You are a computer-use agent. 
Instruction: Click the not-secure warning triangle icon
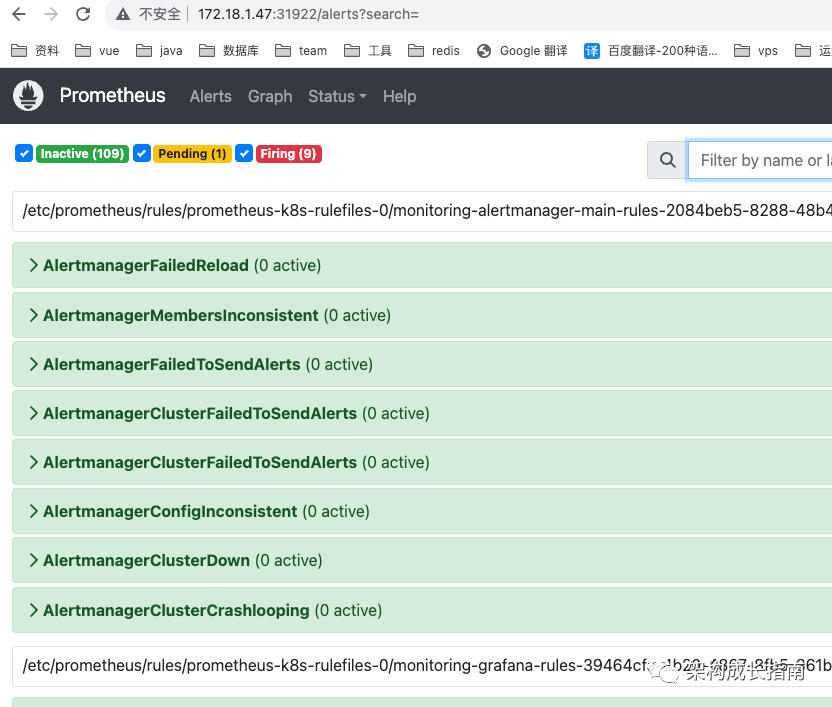tap(123, 14)
